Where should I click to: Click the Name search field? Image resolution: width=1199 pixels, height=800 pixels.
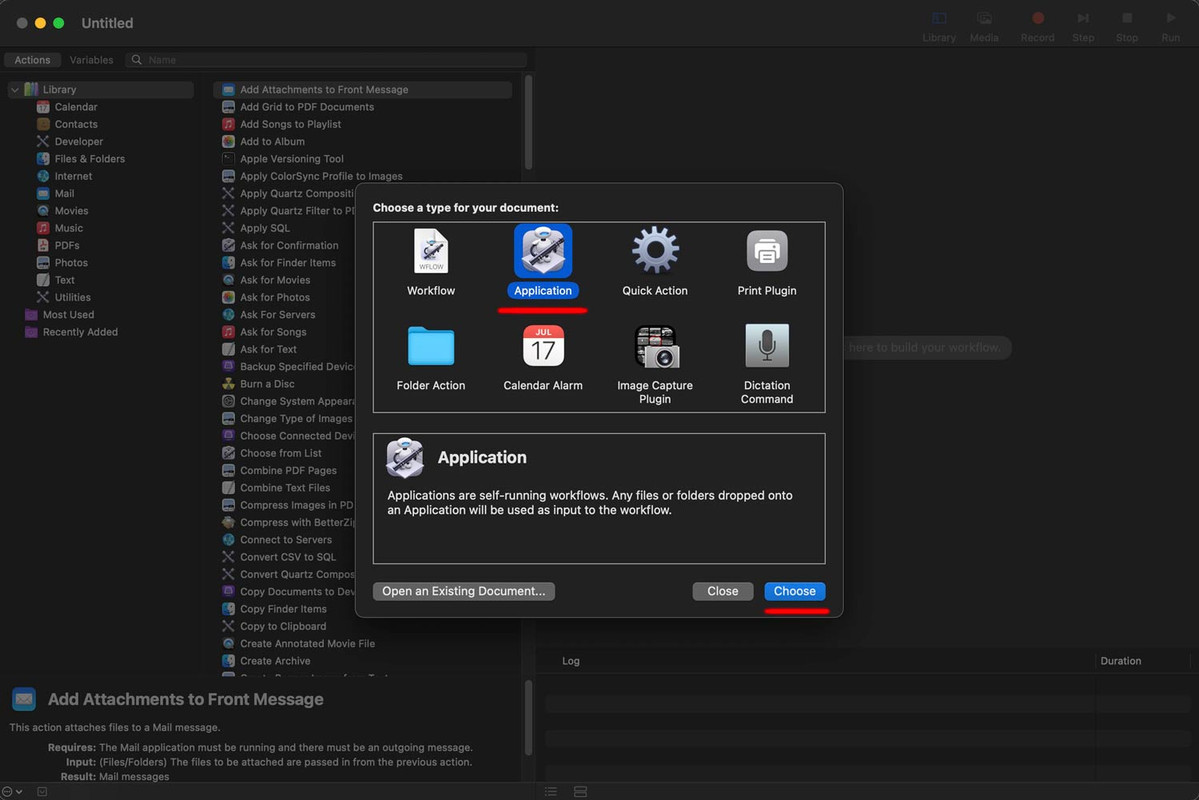point(327,60)
